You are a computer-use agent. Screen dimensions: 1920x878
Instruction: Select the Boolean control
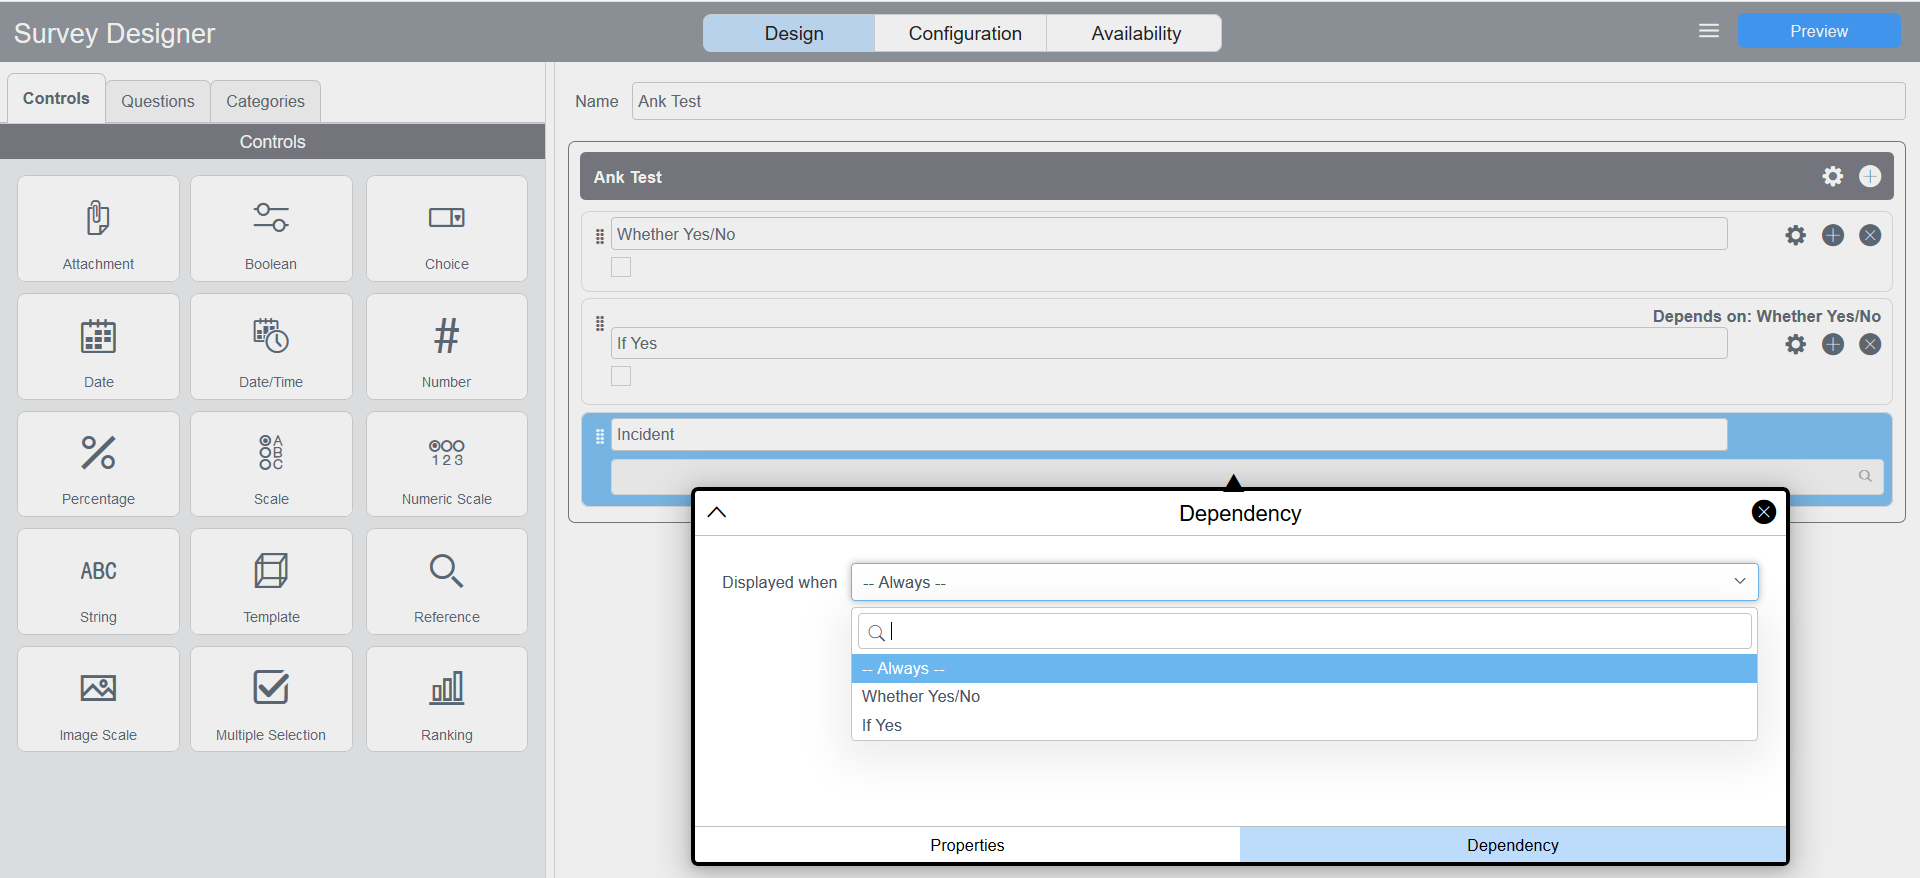pos(271,229)
